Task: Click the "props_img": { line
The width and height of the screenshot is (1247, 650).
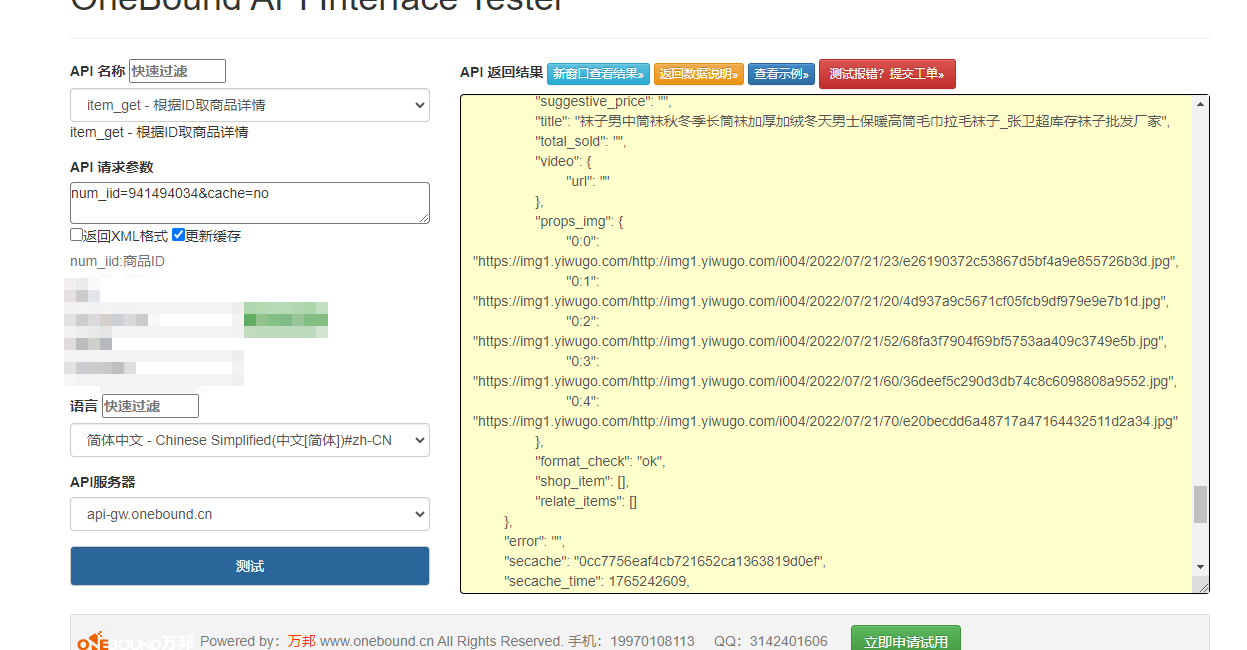Action: 579,221
